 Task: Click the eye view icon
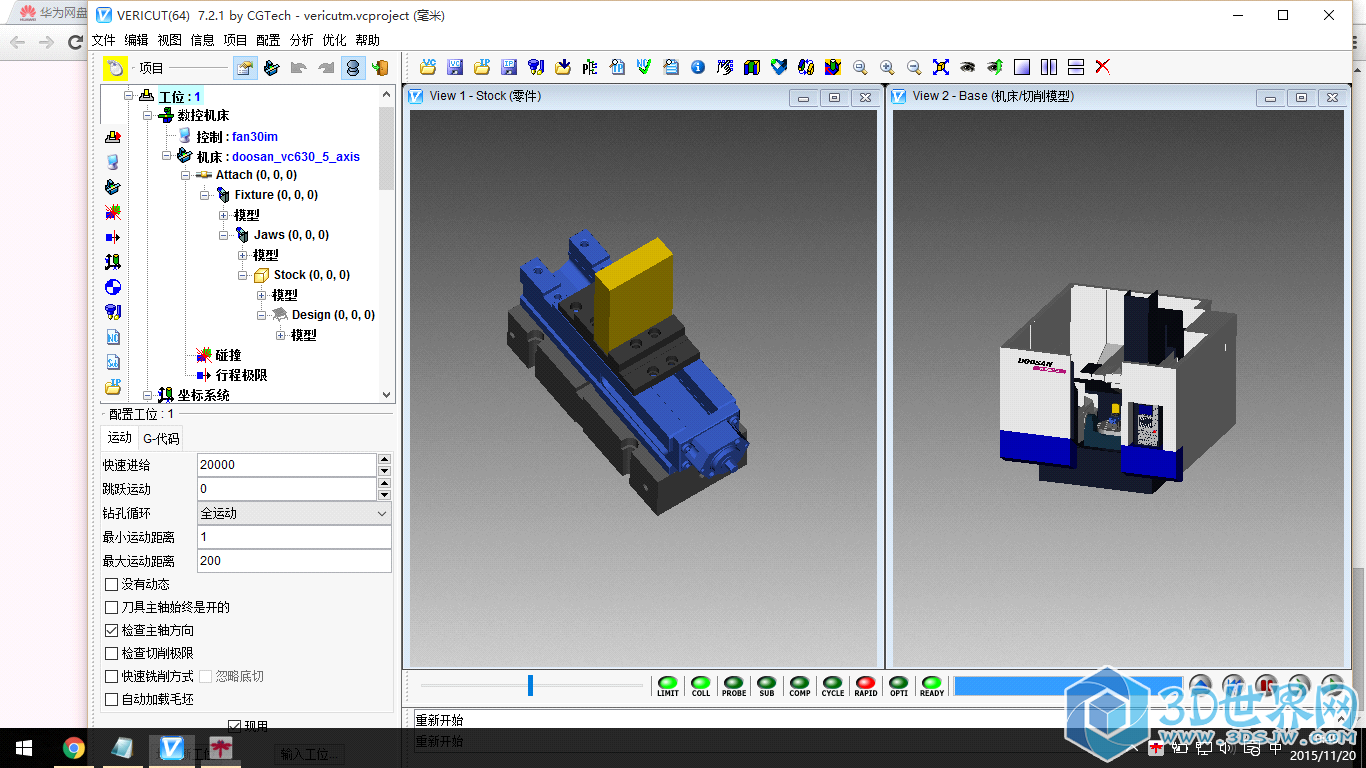coord(967,67)
